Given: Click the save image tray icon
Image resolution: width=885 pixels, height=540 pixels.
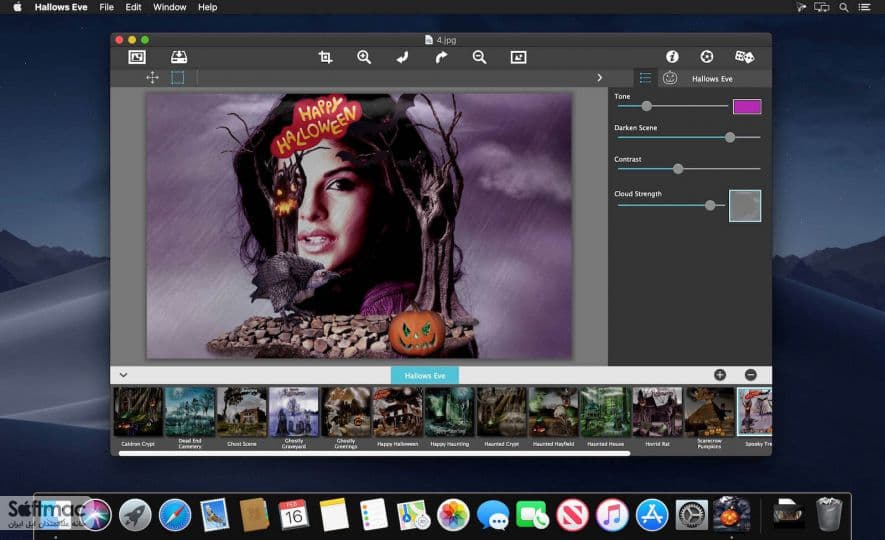Looking at the screenshot, I should pyautogui.click(x=179, y=57).
